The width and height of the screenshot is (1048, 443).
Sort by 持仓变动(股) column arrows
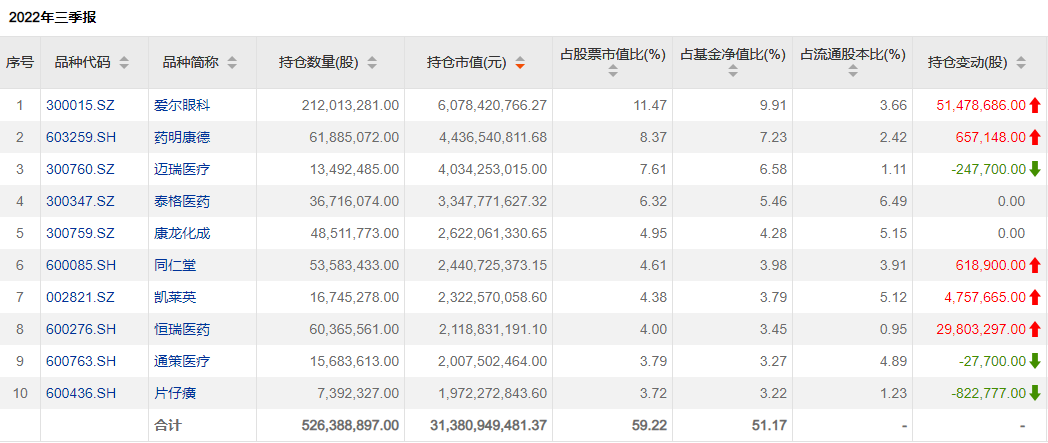coord(1020,63)
